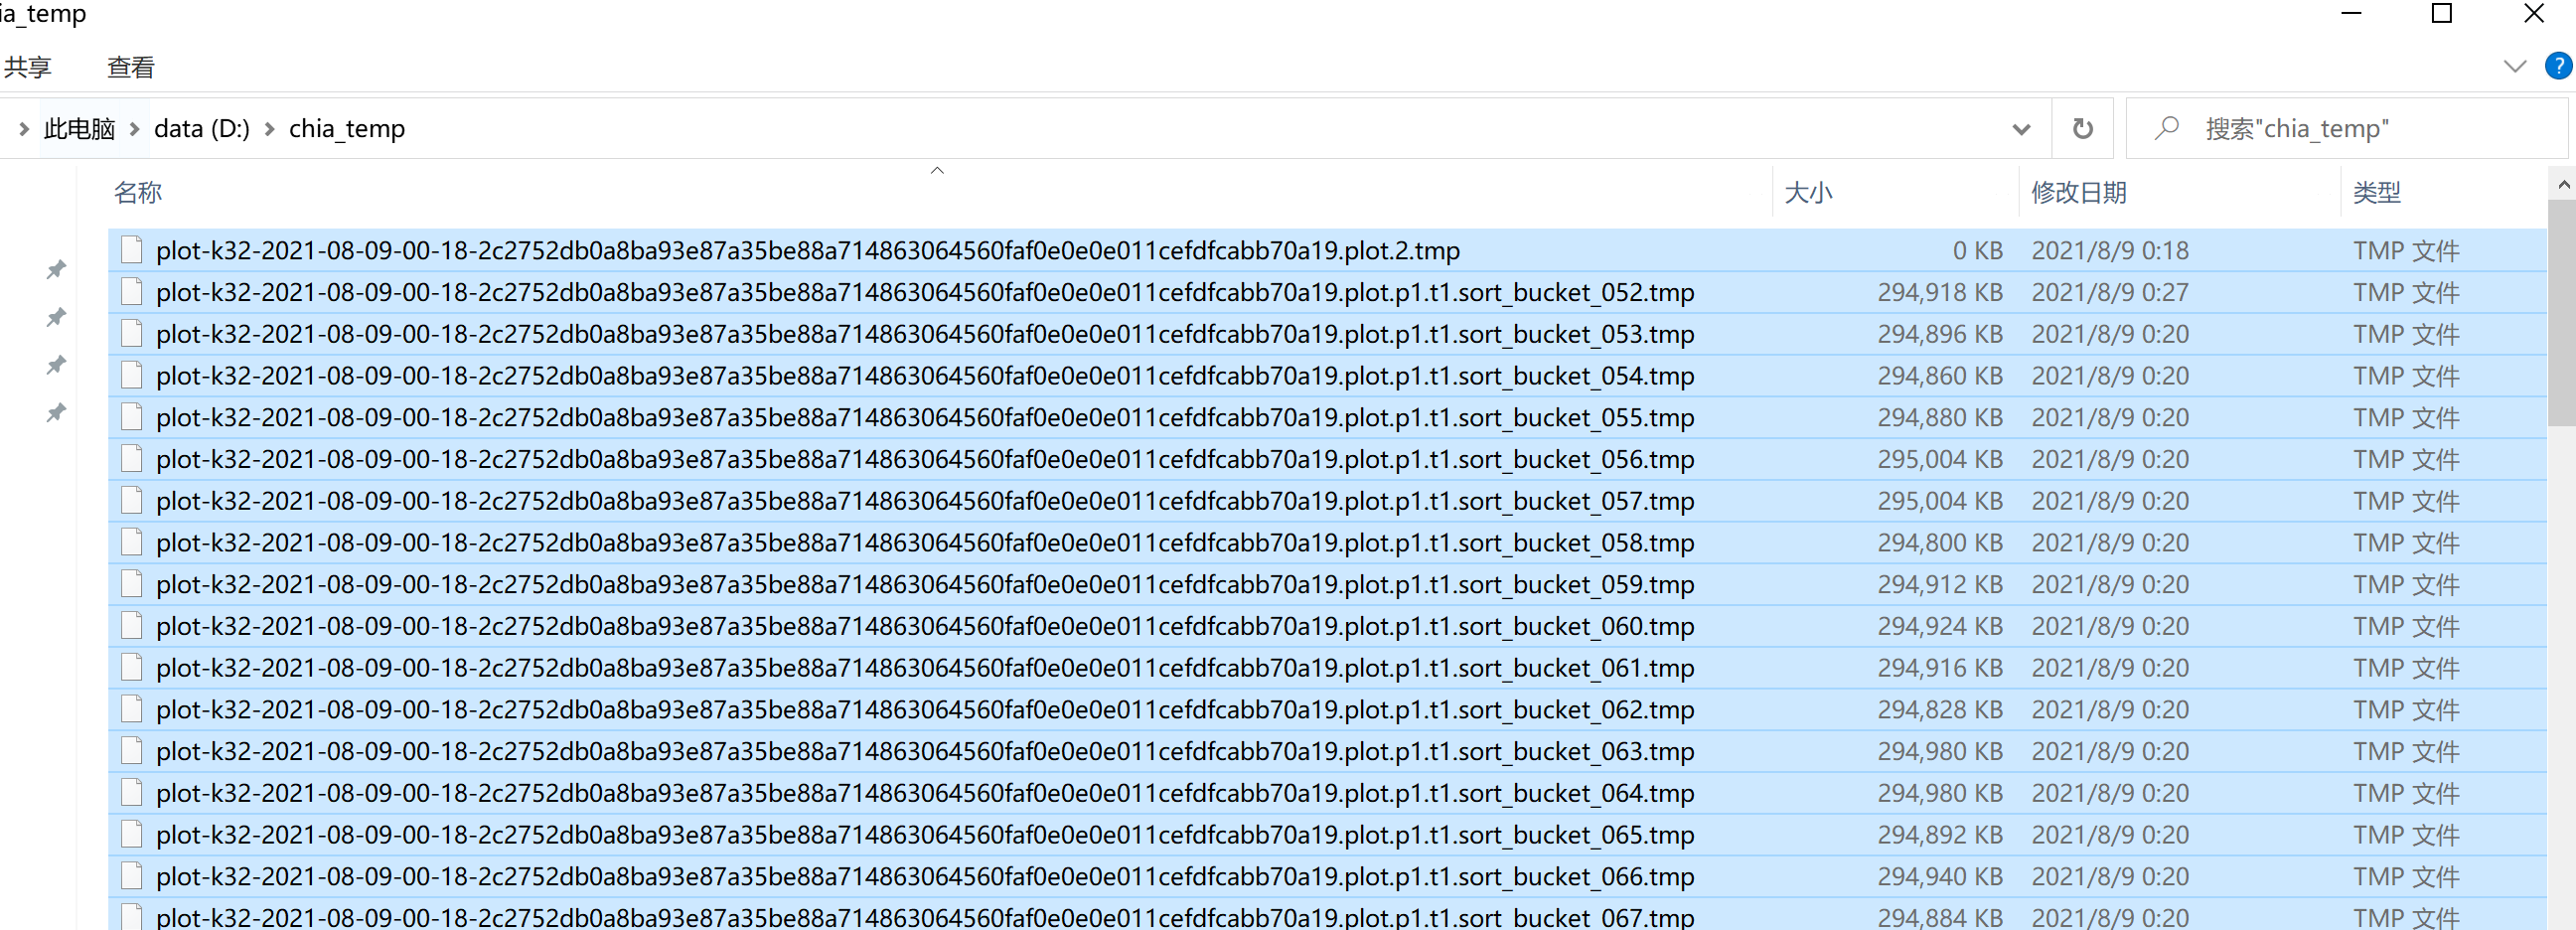This screenshot has width=2576, height=930.
Task: Switch to the 查看 ribbon tab
Action: [x=130, y=66]
